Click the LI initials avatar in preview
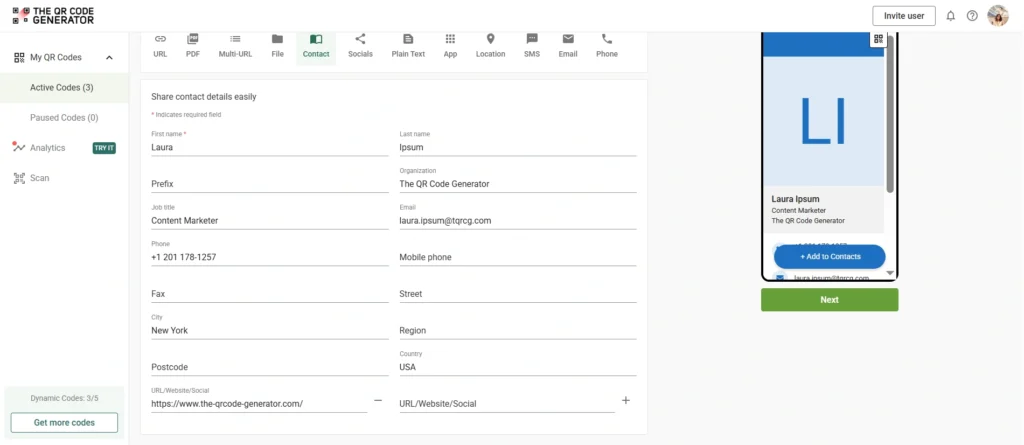1024x445 pixels. point(823,122)
